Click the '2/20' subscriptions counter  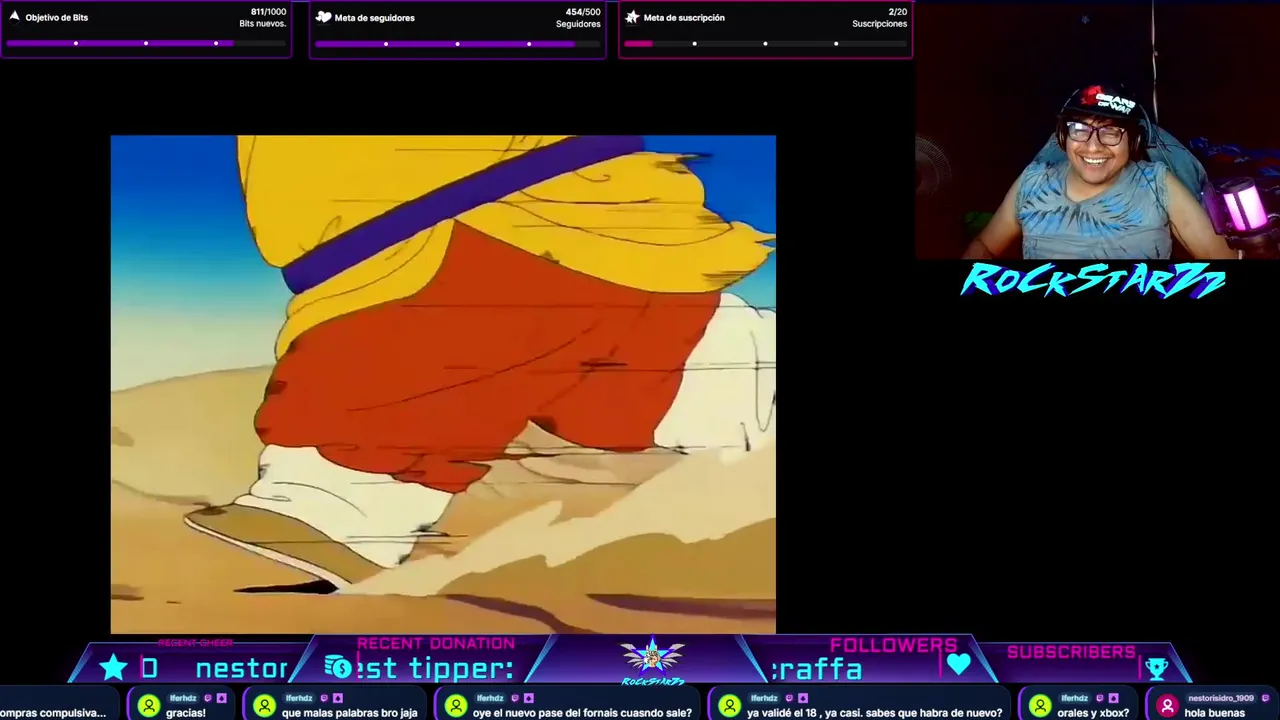pos(897,12)
